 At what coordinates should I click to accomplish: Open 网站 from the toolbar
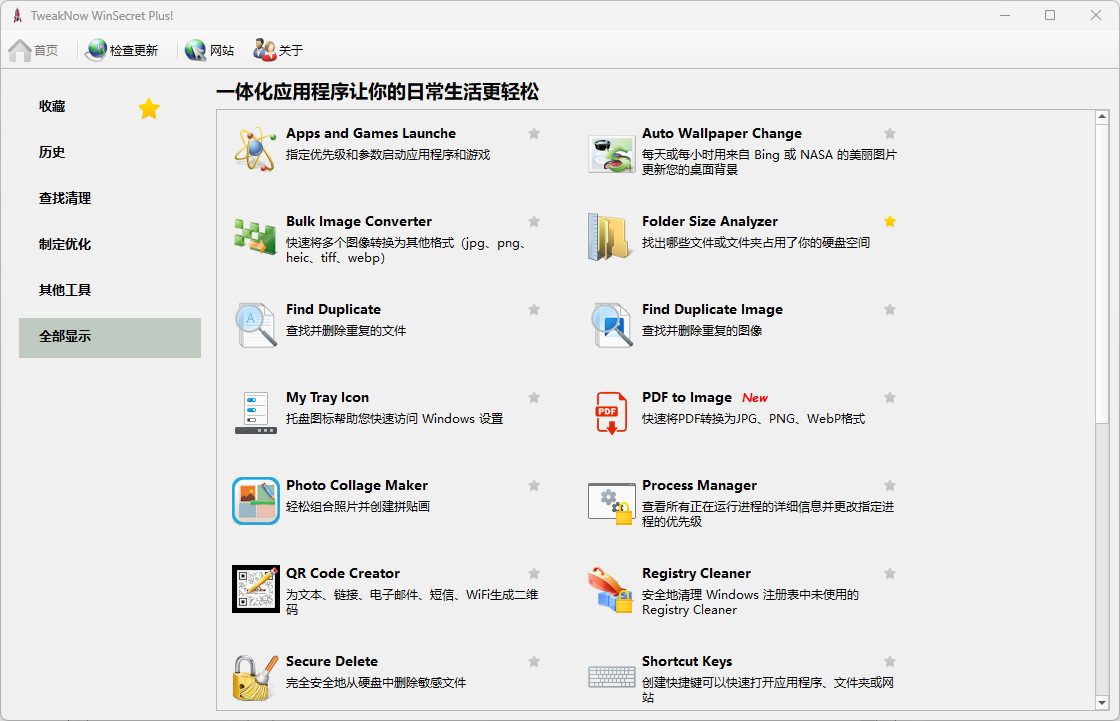pyautogui.click(x=209, y=51)
